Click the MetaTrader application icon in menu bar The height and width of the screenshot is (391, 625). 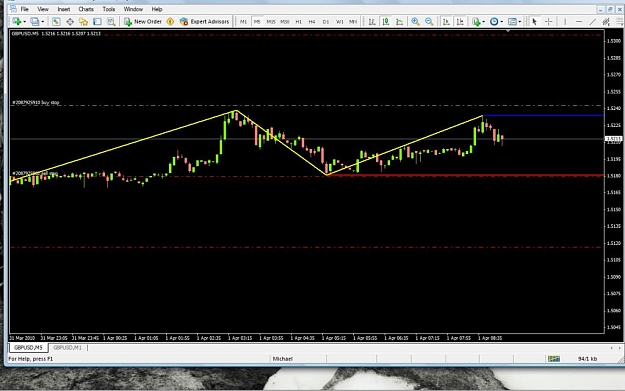pyautogui.click(x=13, y=9)
